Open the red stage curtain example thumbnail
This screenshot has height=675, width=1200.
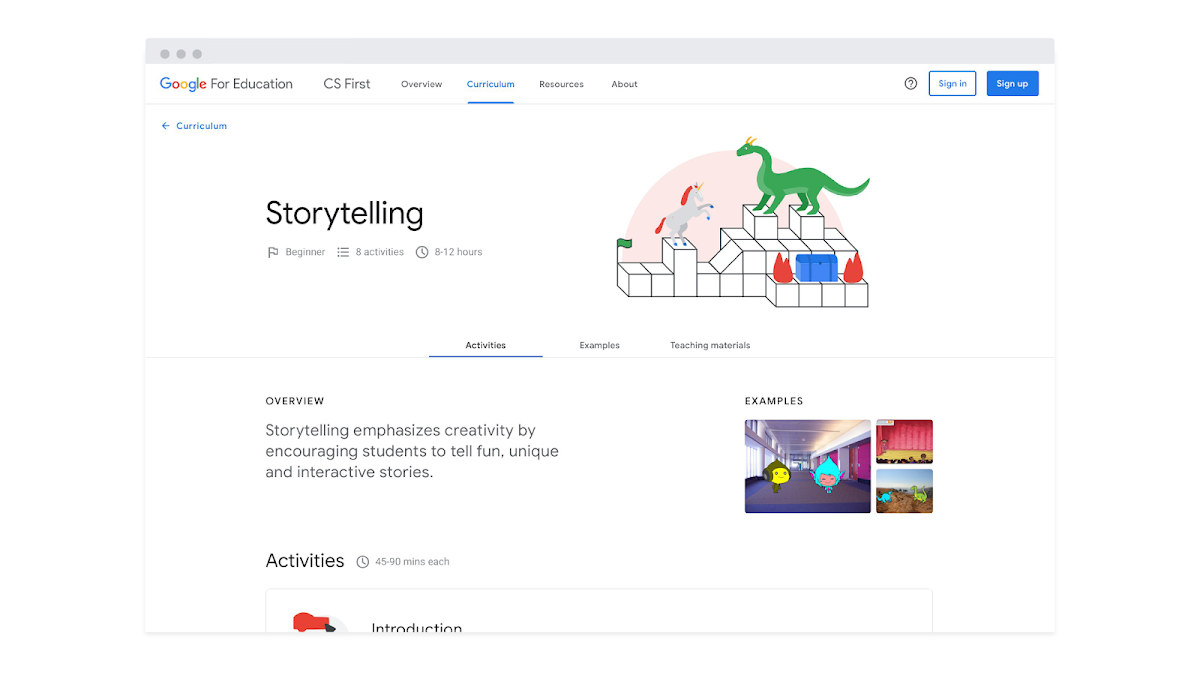click(904, 441)
